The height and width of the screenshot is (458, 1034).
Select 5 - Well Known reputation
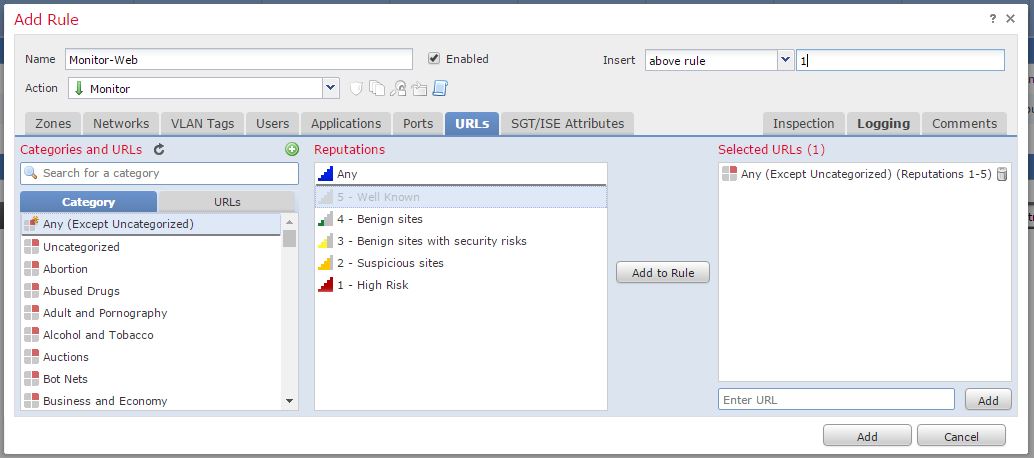pyautogui.click(x=461, y=197)
